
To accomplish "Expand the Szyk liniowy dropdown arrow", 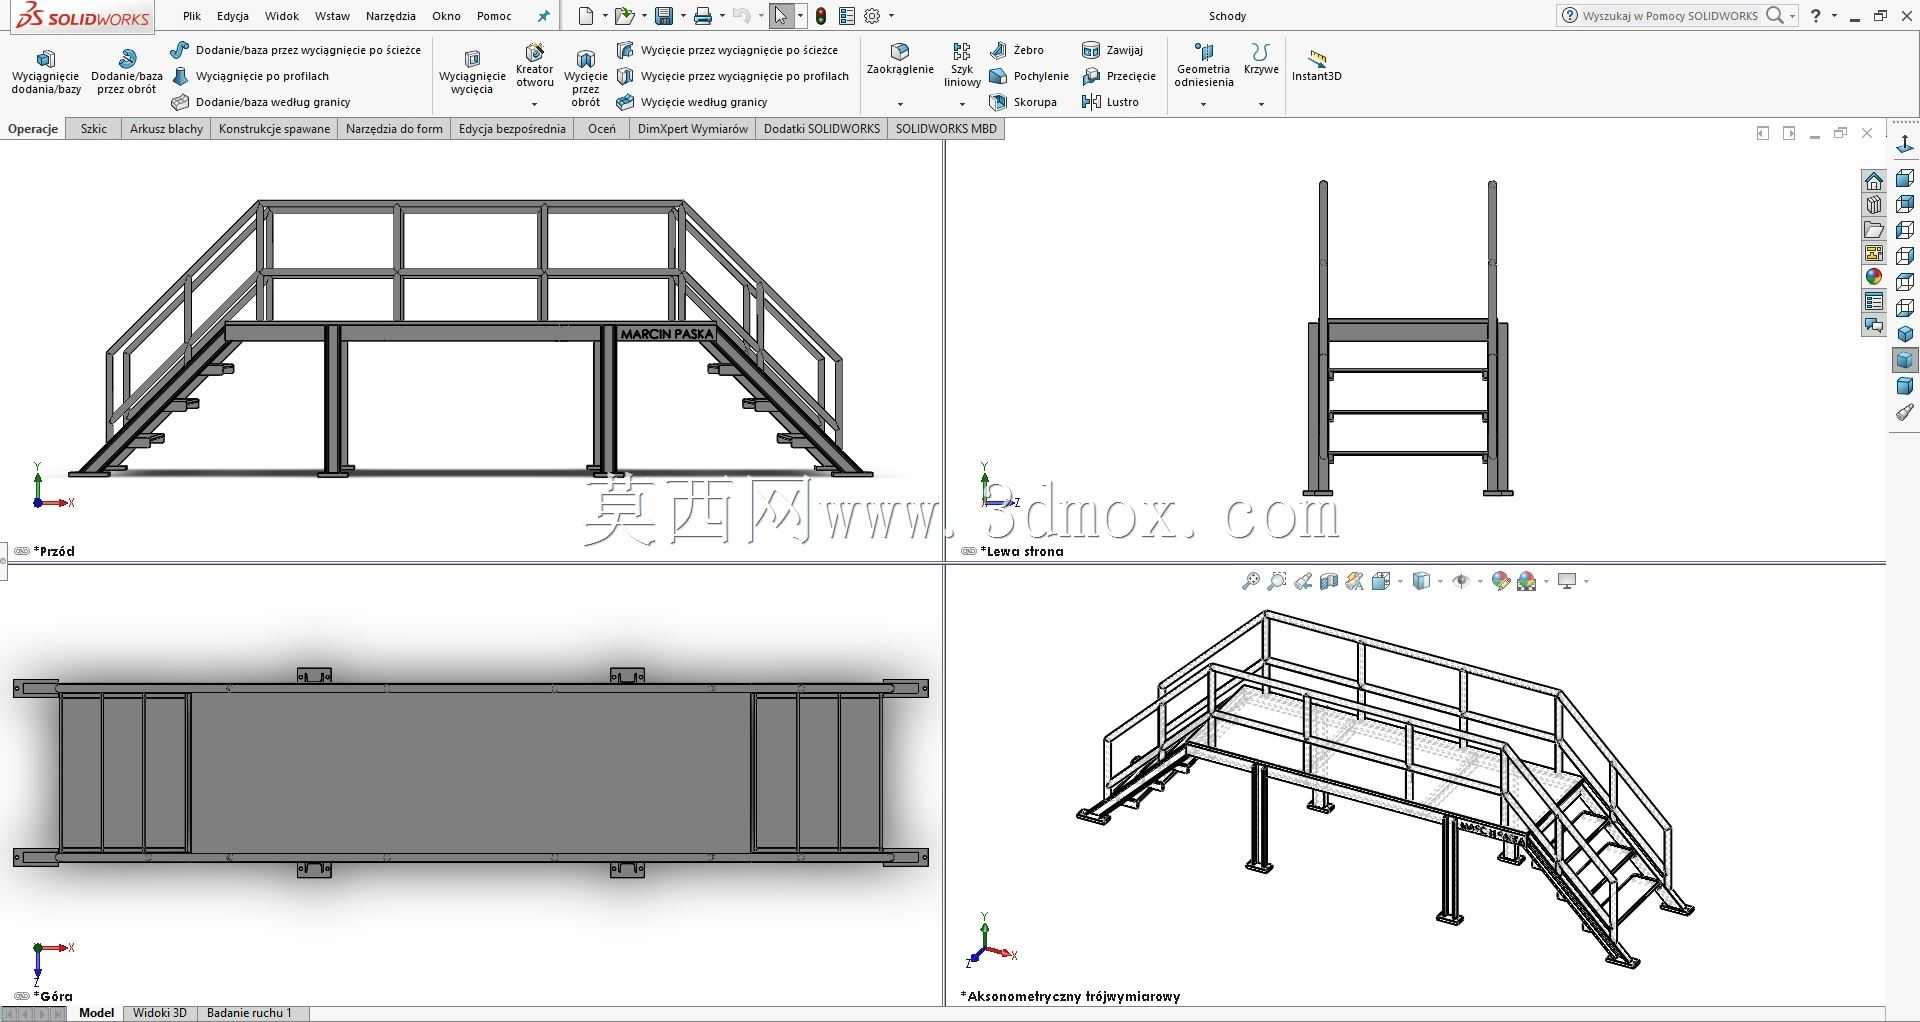I will 962,104.
